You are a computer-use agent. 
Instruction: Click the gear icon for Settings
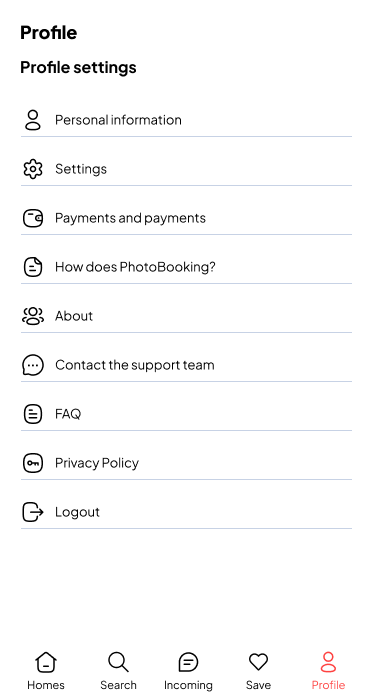(x=33, y=169)
